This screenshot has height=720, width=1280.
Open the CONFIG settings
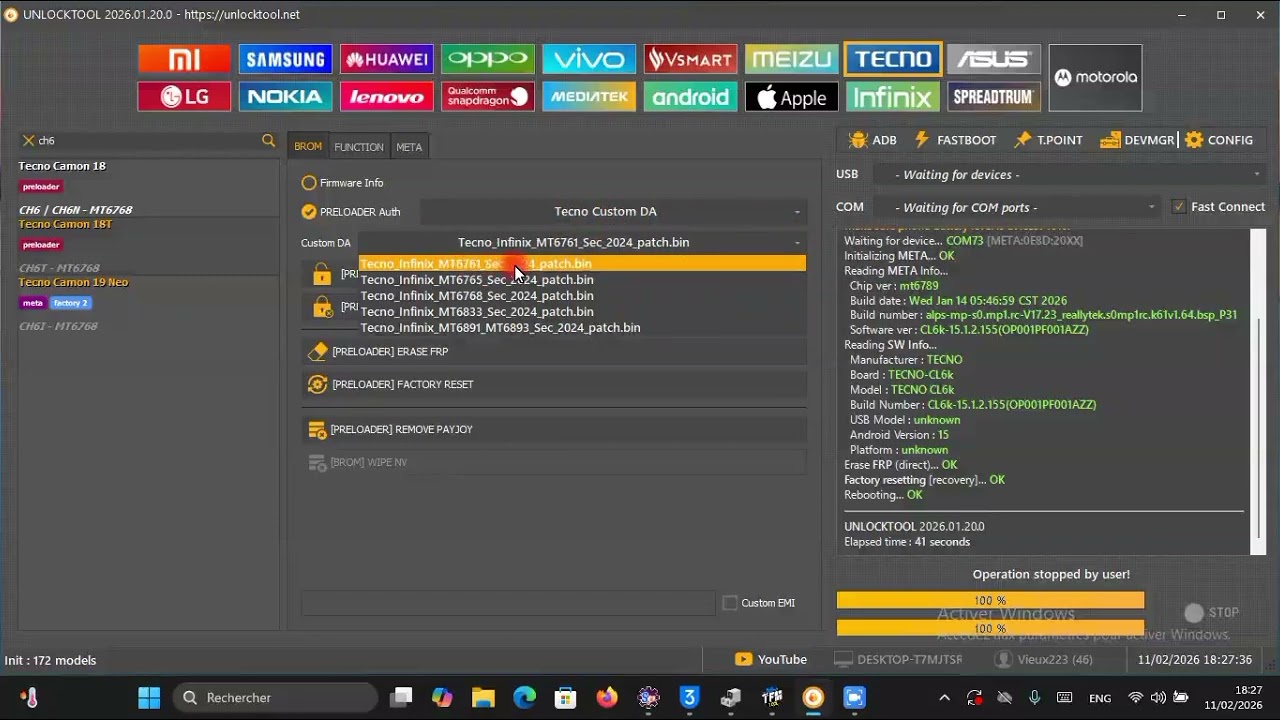[x=1219, y=140]
